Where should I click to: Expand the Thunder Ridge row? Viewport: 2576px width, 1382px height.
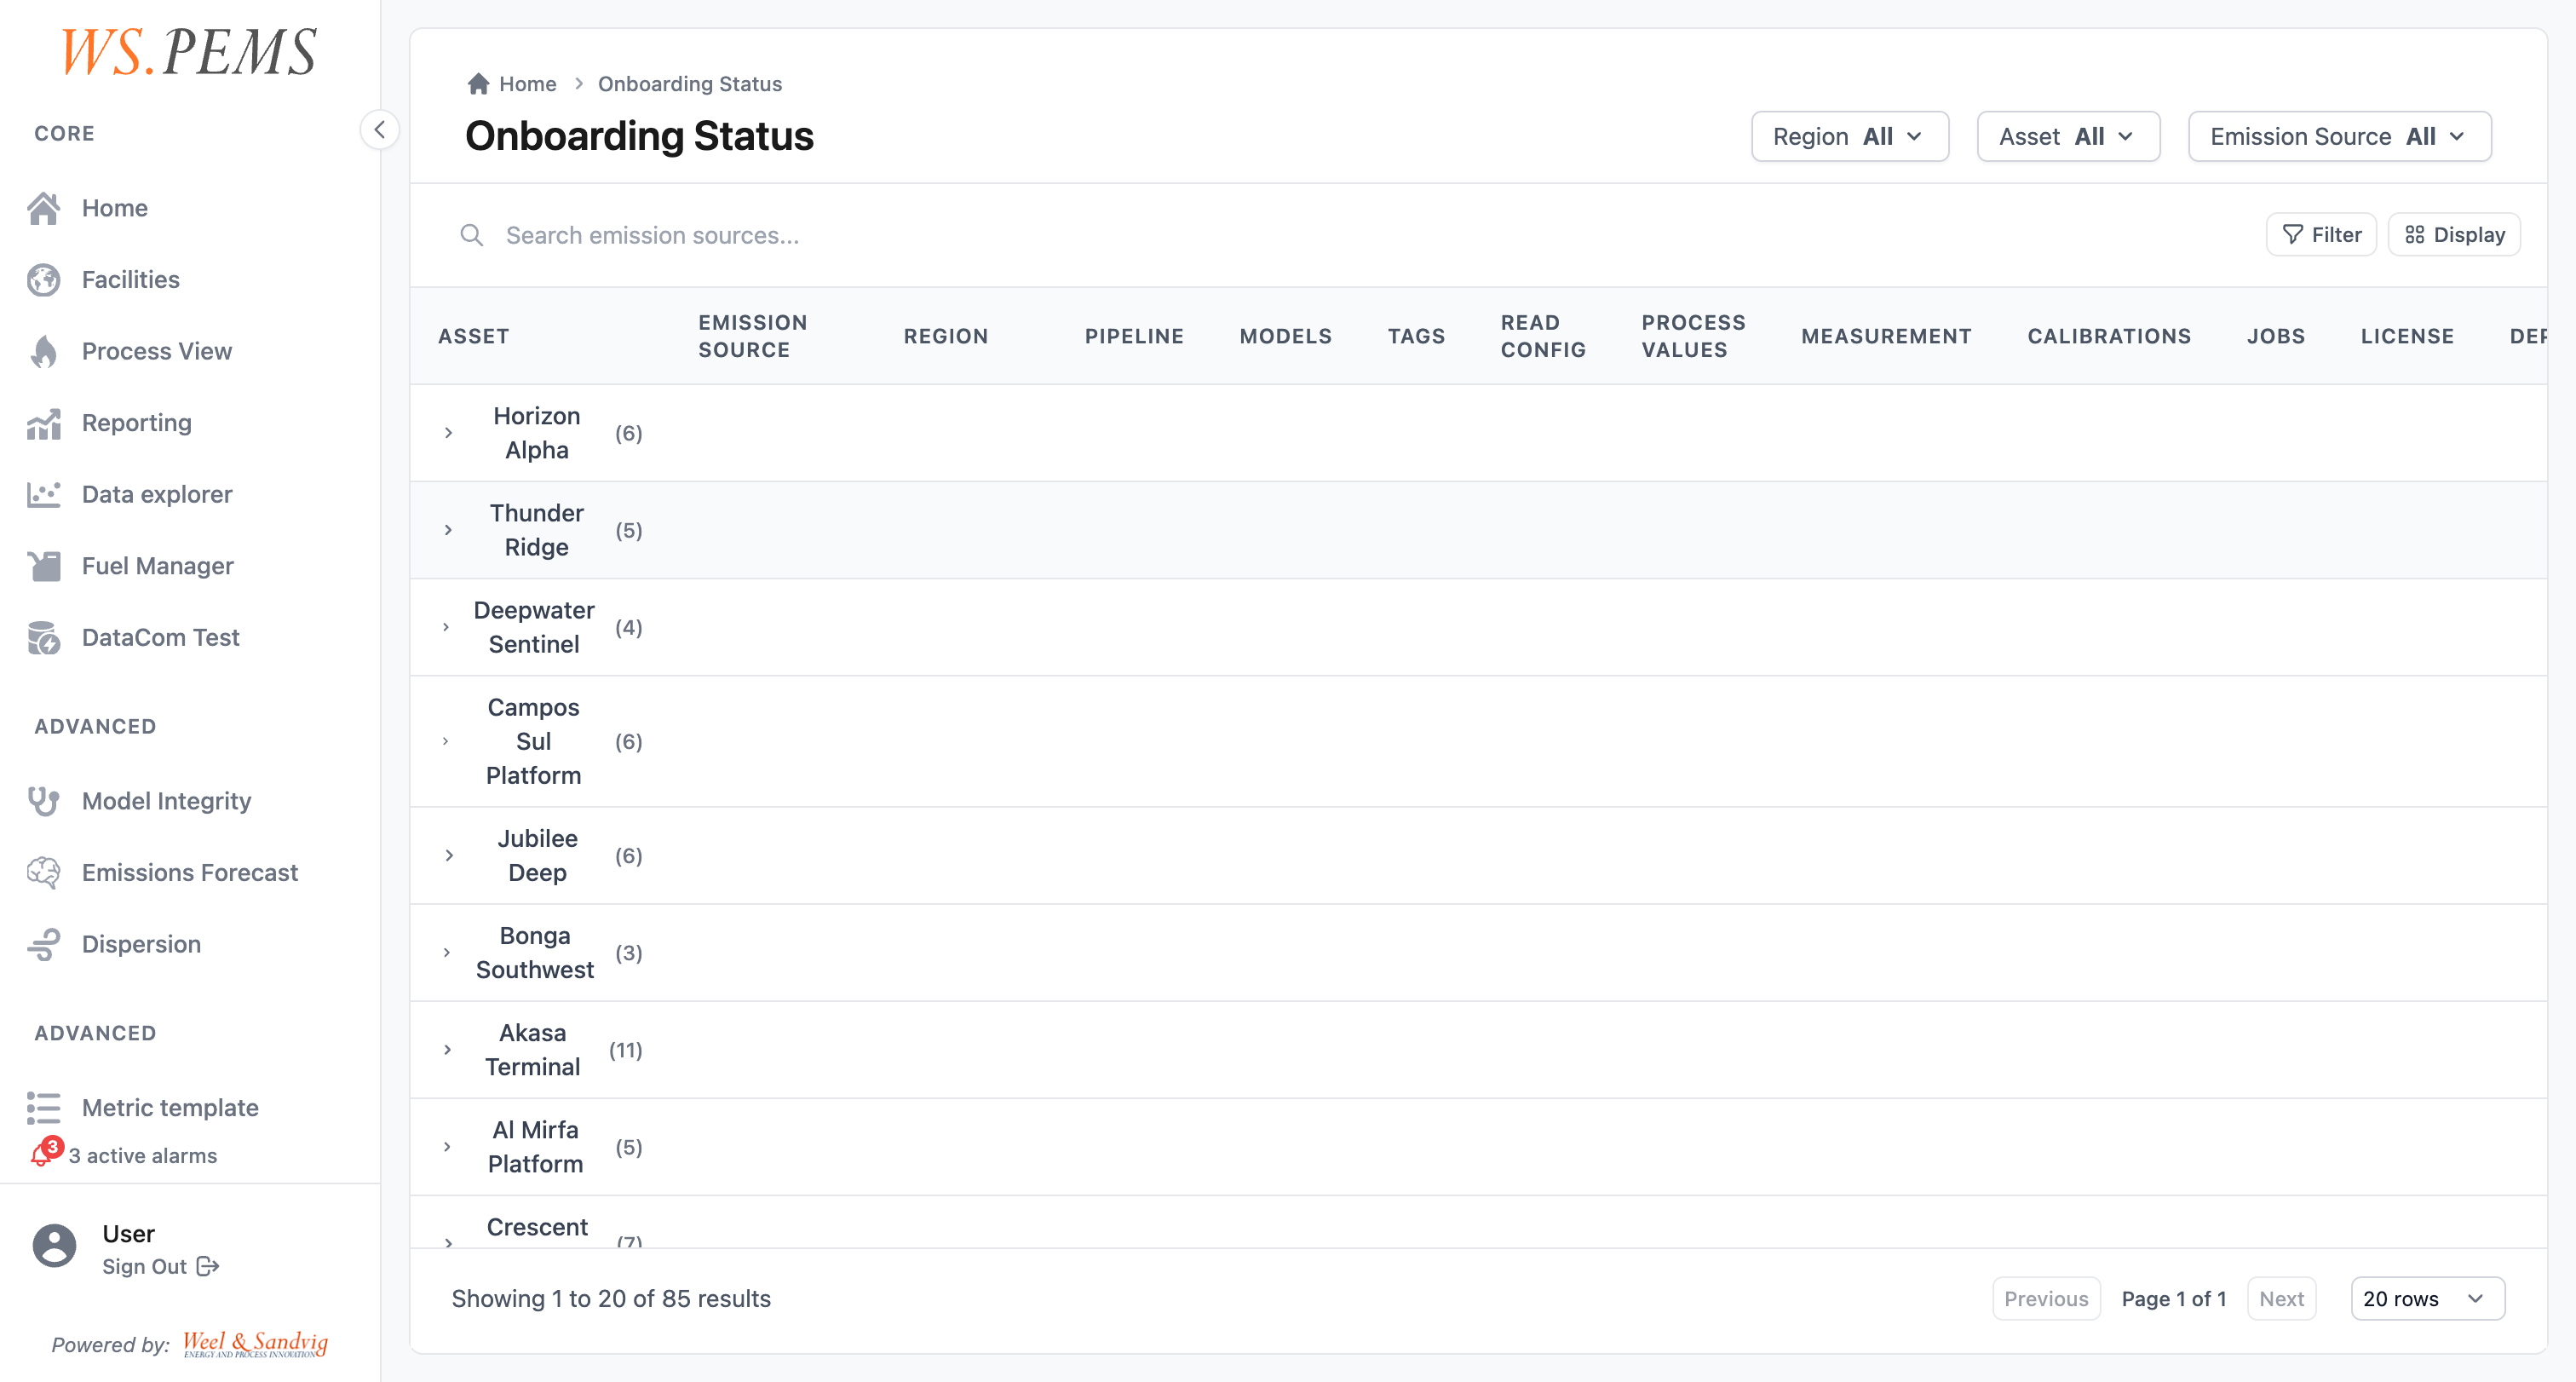tap(449, 530)
